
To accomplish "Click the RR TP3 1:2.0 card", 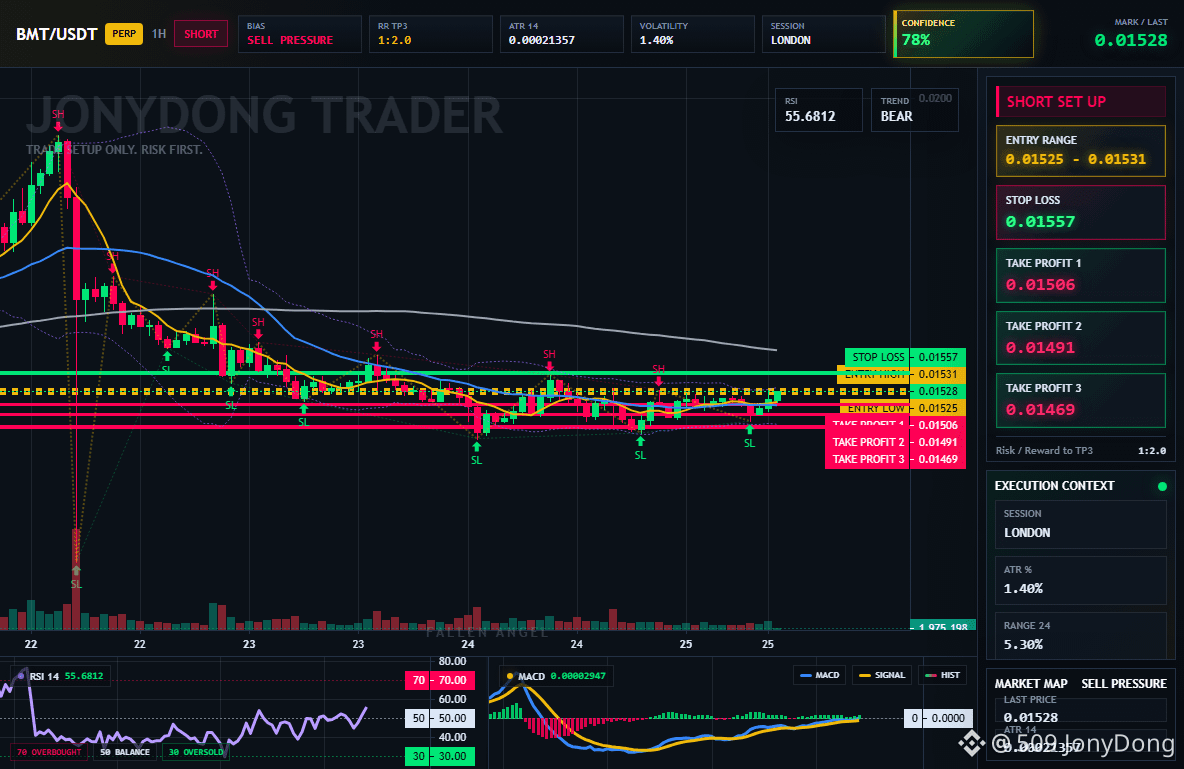I will click(430, 34).
